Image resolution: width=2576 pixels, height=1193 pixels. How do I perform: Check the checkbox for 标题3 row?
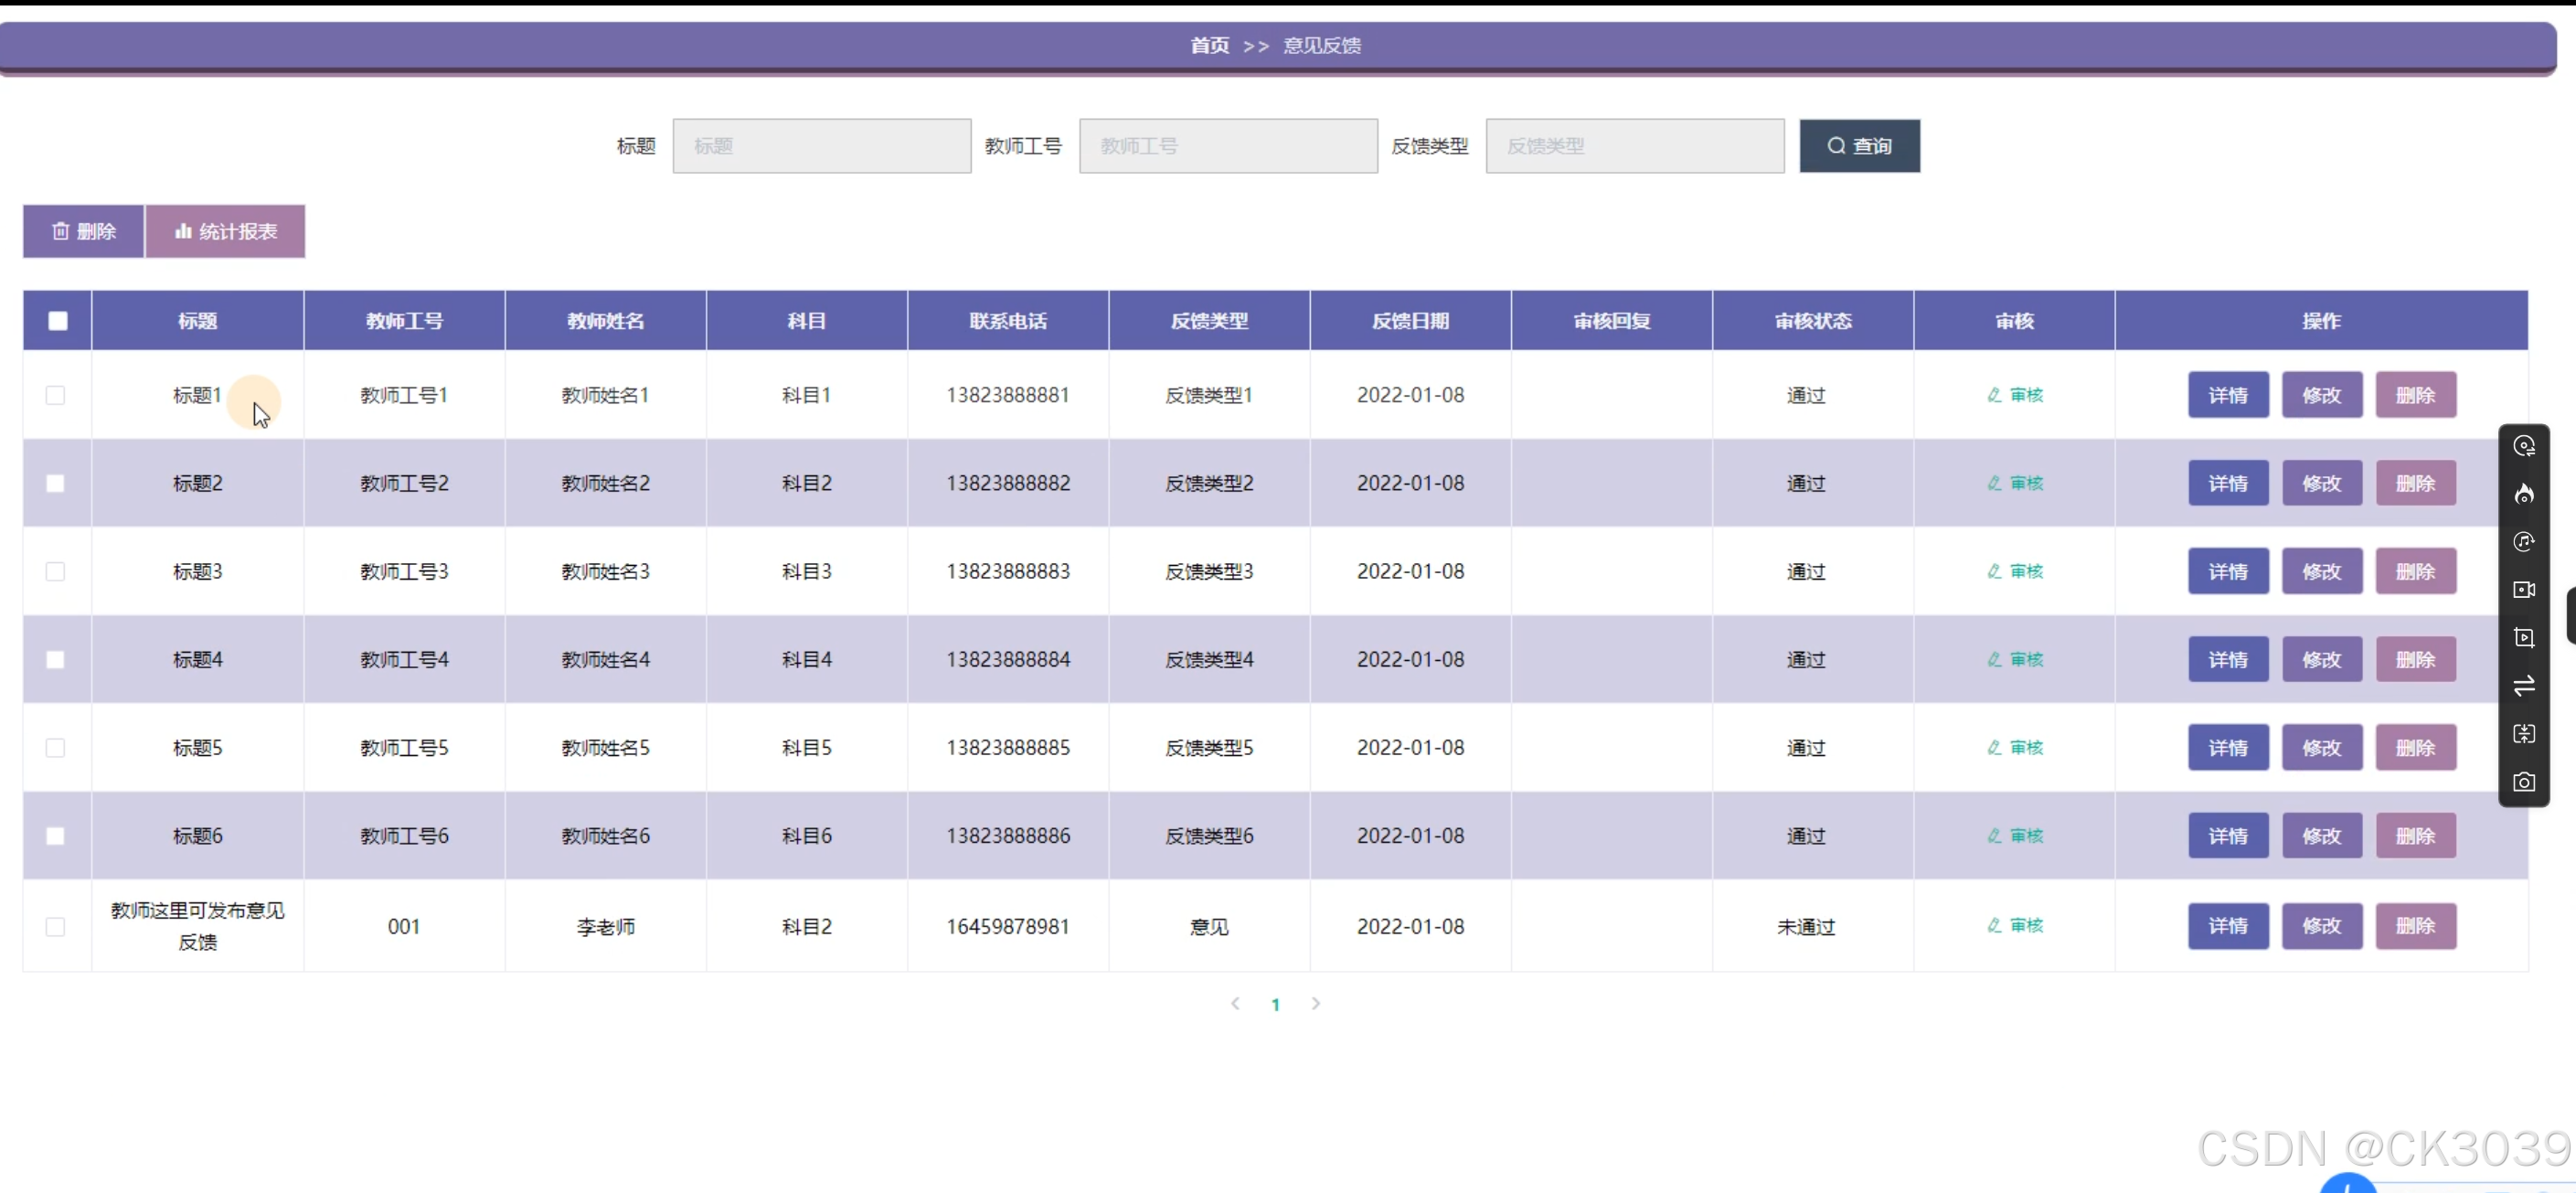[x=56, y=572]
